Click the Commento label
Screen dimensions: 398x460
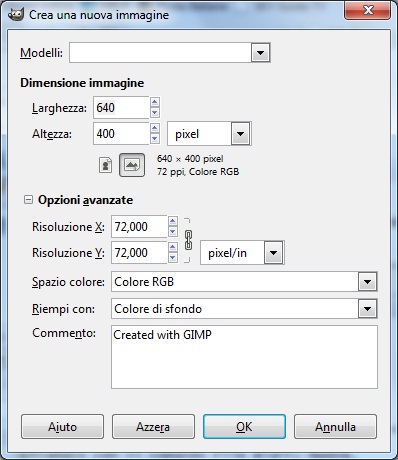[x=64, y=333]
